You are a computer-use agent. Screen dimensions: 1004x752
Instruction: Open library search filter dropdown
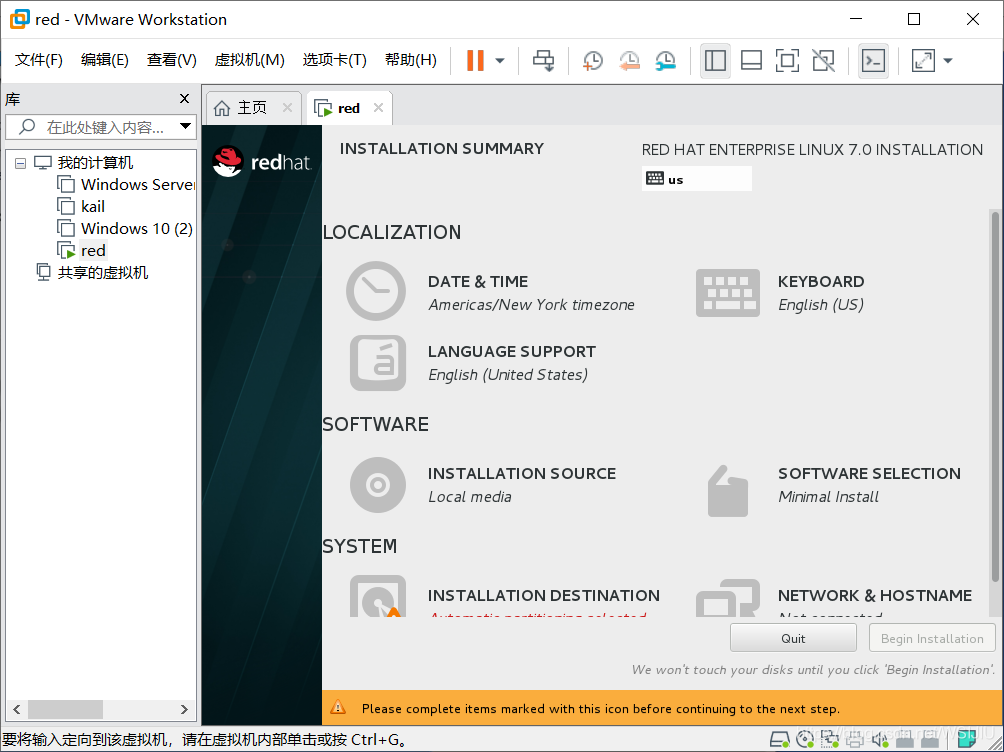(x=185, y=126)
